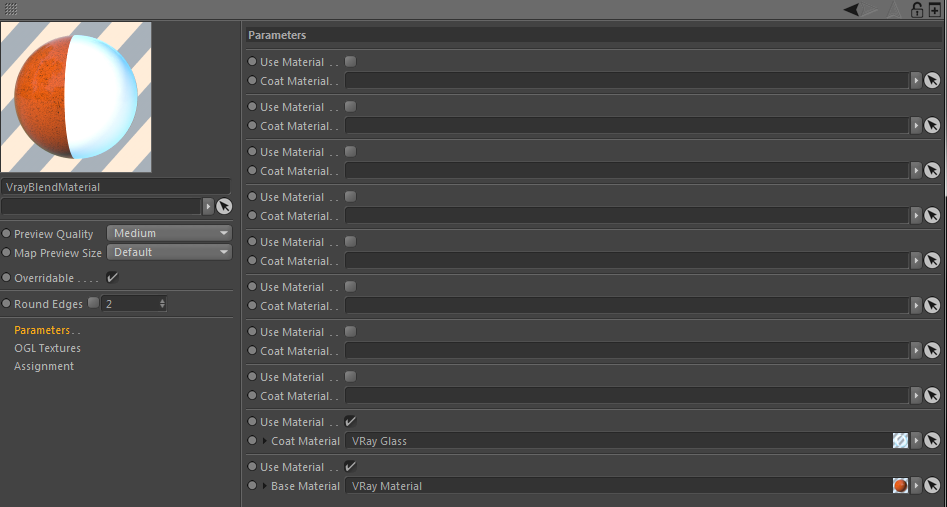
Task: Click picker icon below VrayBlendMaterial name
Action: [x=224, y=206]
